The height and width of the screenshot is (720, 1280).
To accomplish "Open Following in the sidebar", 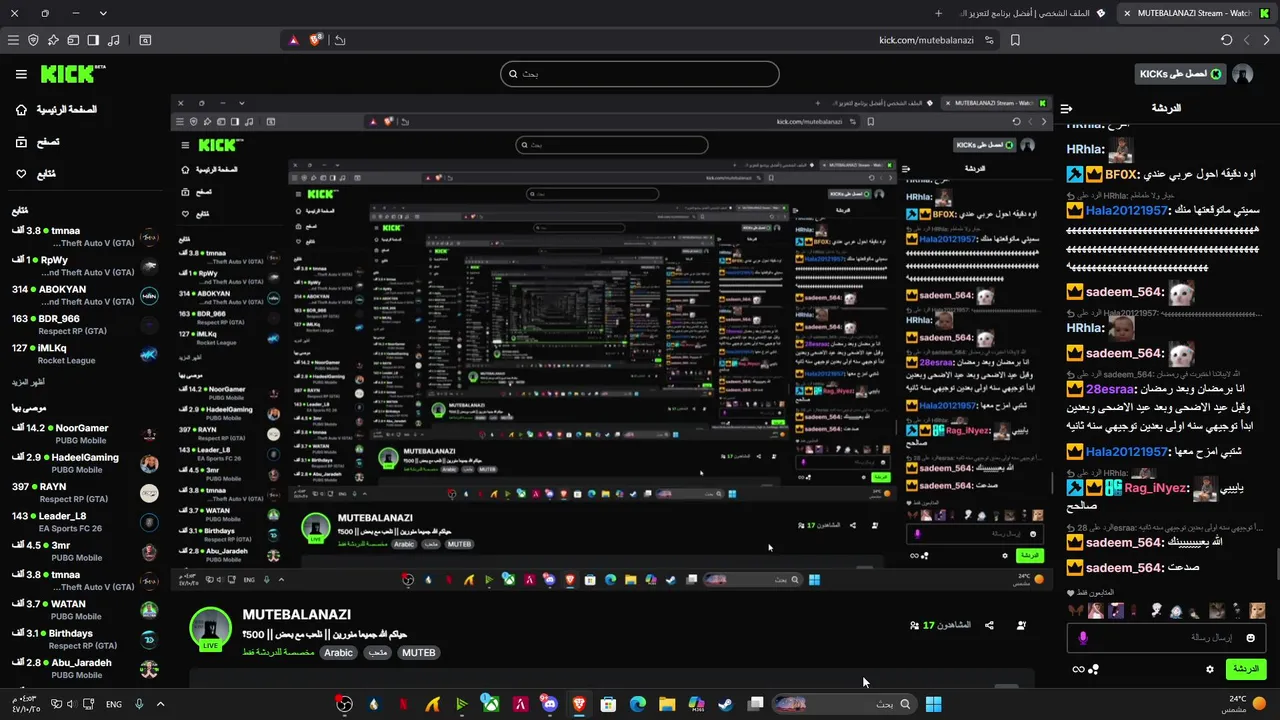I will coord(36,174).
